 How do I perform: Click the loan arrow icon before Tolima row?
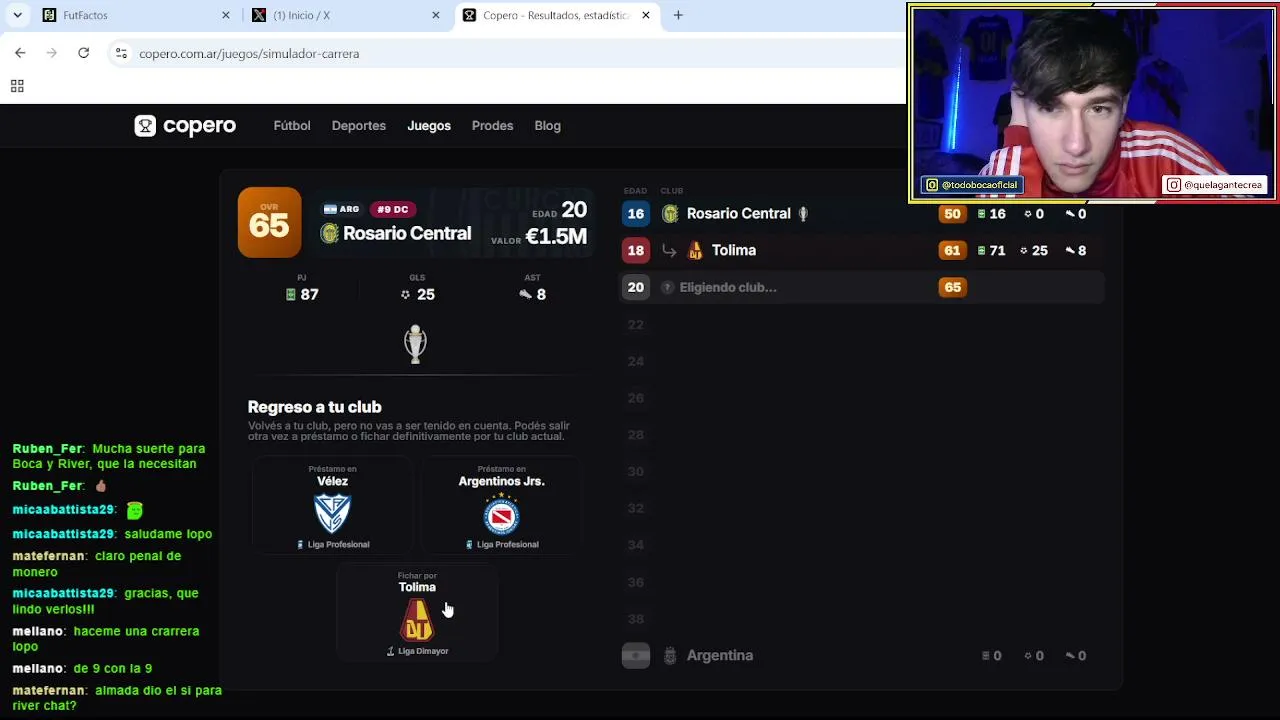669,251
